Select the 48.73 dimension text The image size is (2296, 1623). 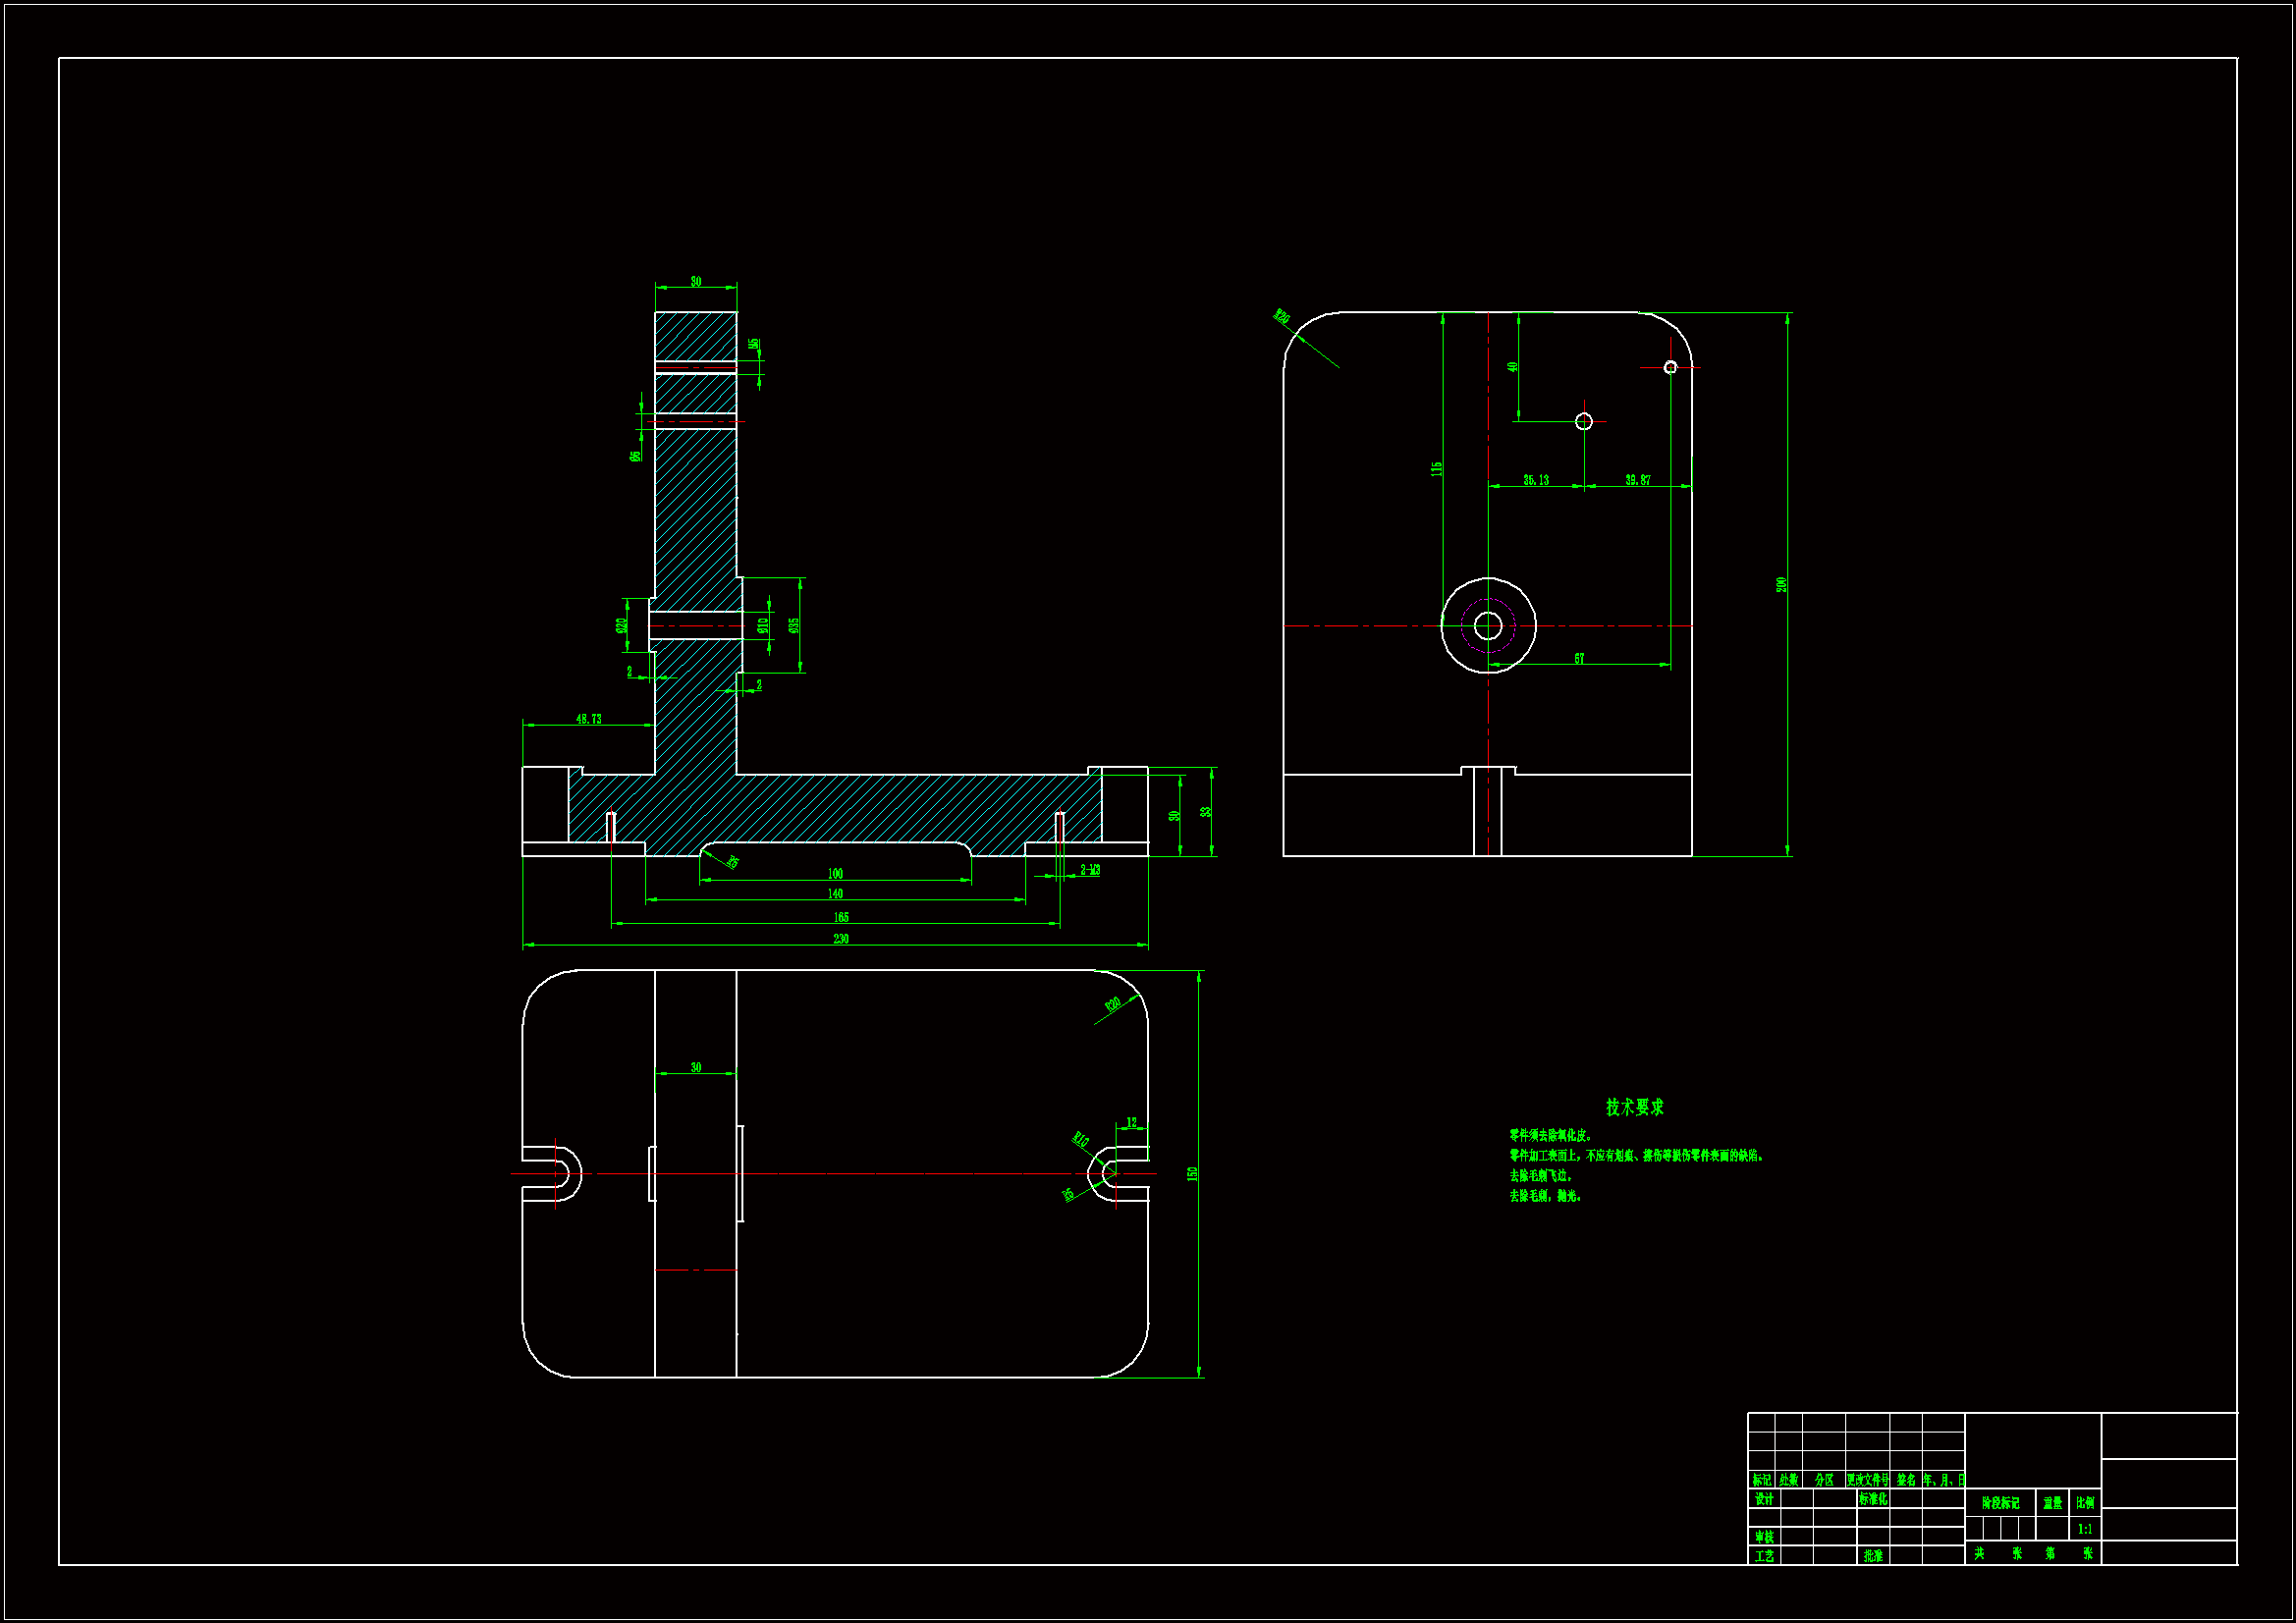(589, 719)
